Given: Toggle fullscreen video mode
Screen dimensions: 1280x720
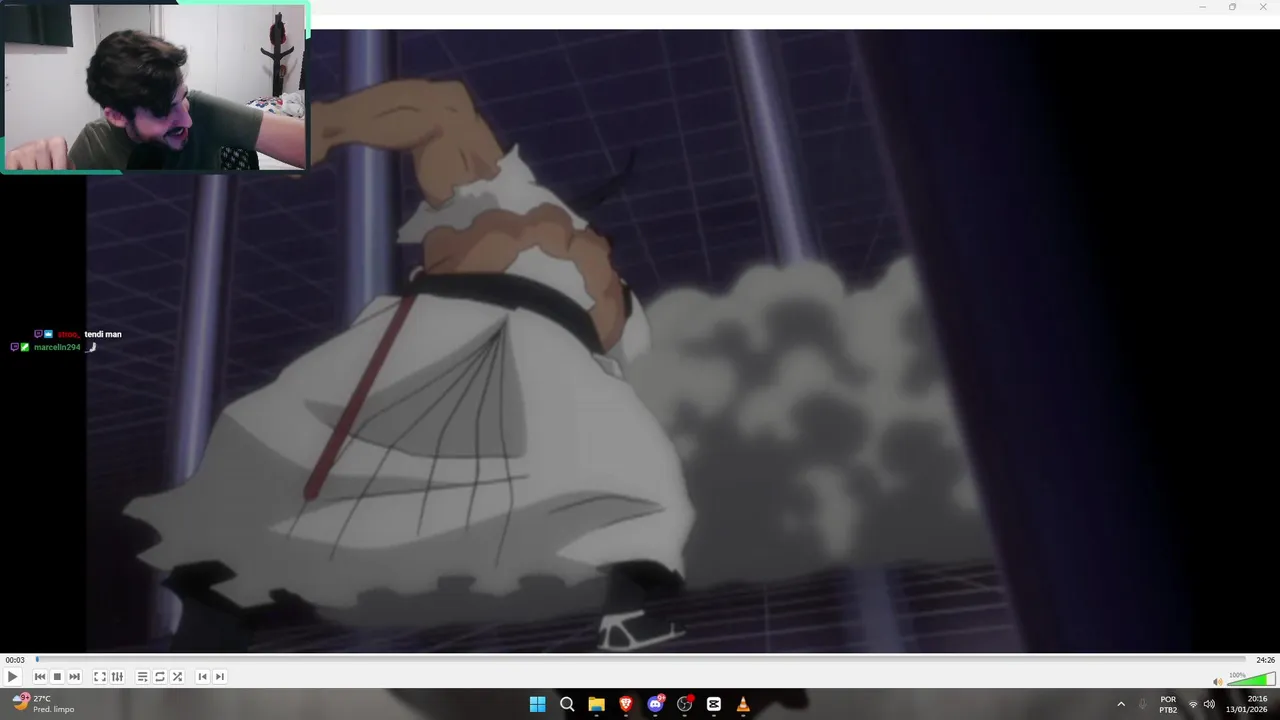Looking at the screenshot, I should tap(100, 677).
